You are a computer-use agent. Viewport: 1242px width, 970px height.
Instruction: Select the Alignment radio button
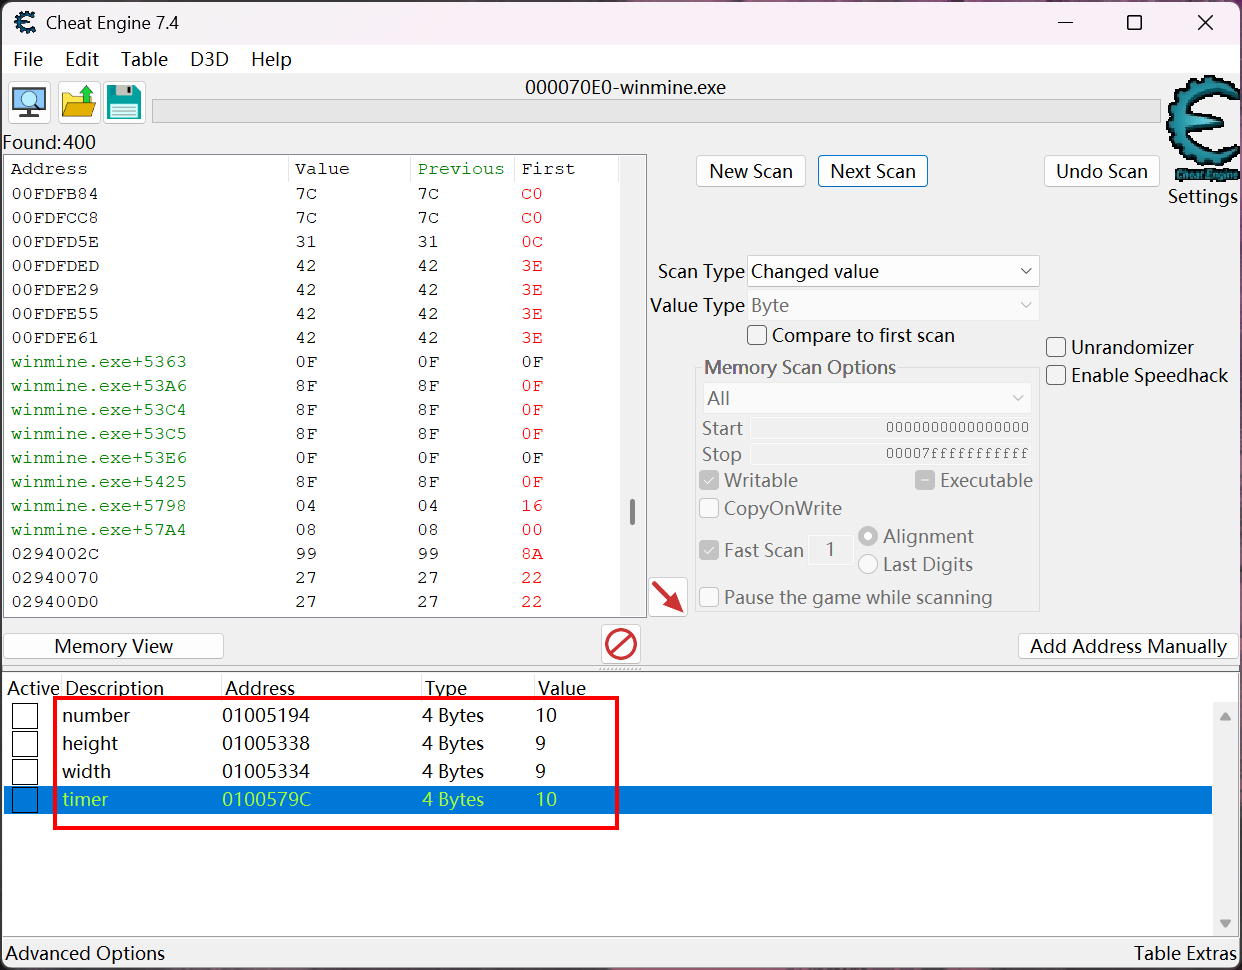pos(868,536)
